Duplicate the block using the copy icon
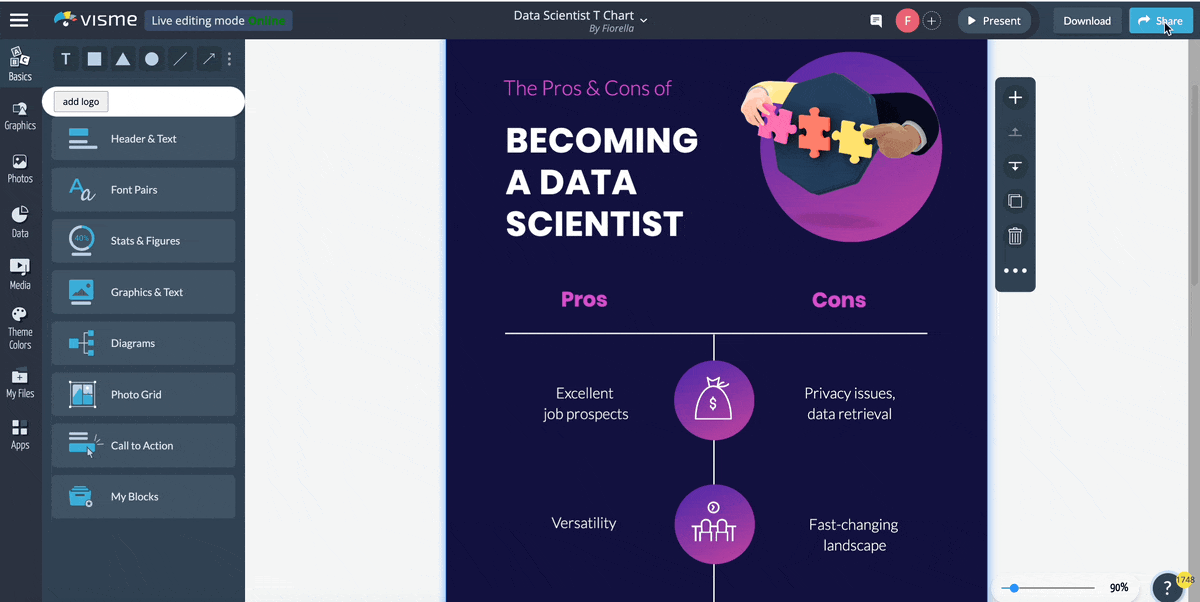 (1015, 201)
